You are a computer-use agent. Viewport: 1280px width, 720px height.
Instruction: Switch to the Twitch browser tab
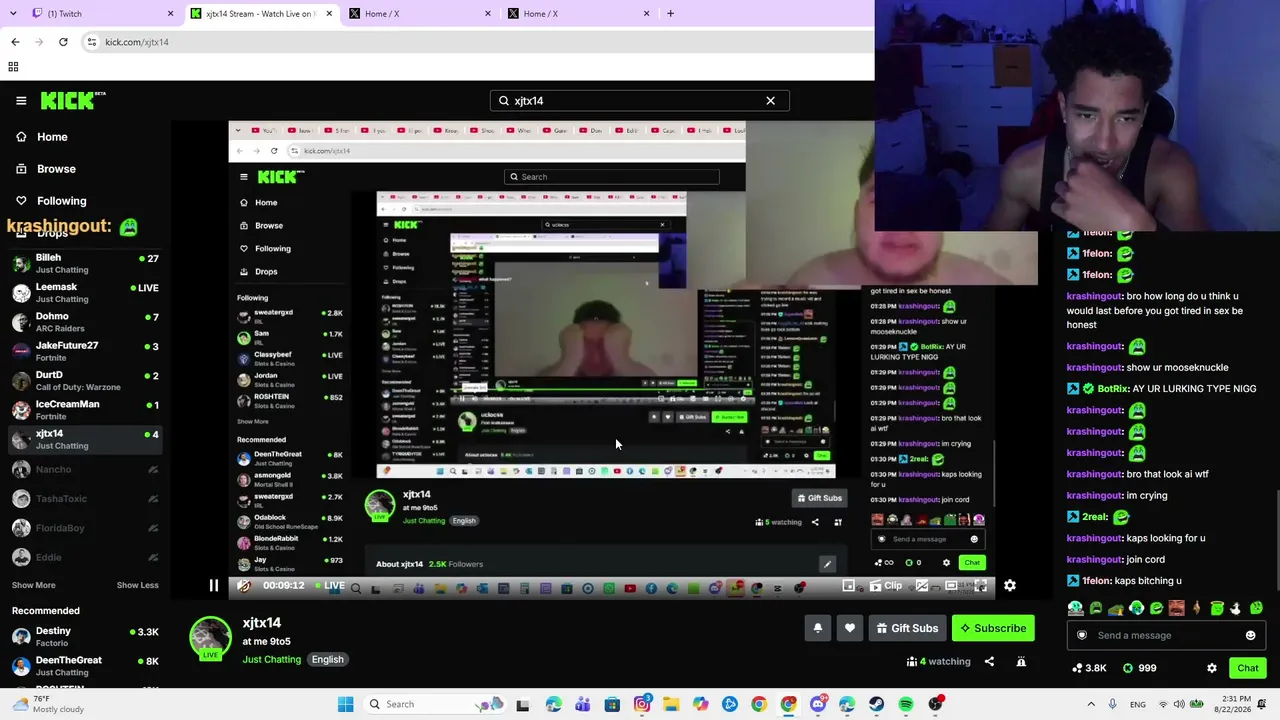[100, 13]
